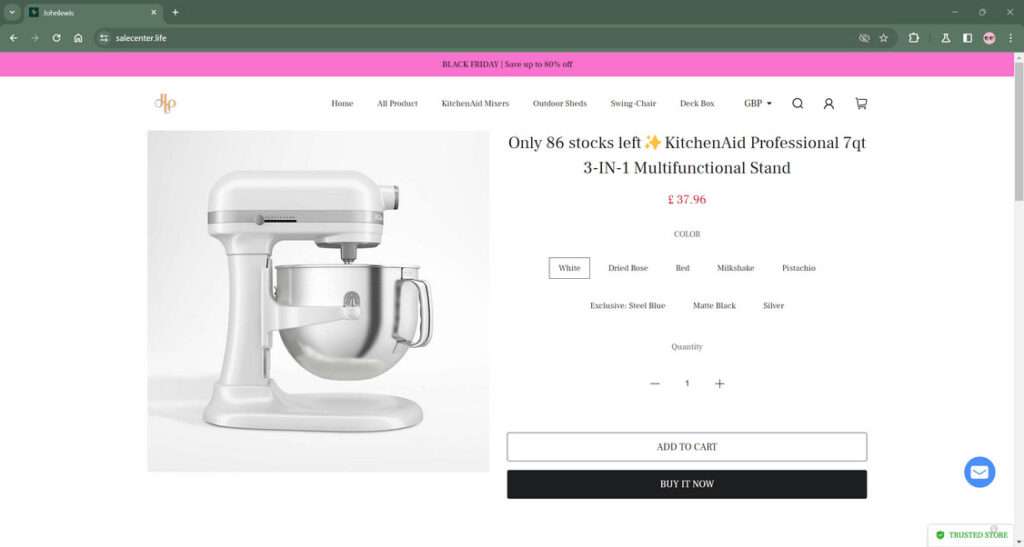Open the Outdoor Sheds menu item

coord(560,103)
